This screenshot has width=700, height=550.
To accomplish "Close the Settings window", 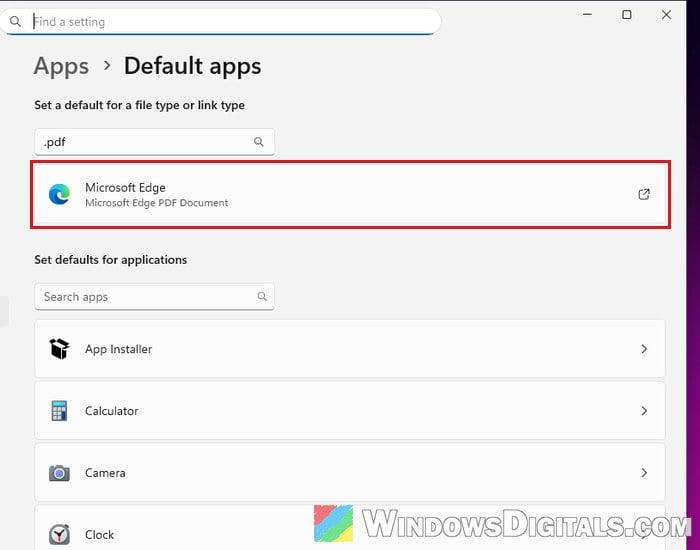I will pos(666,14).
